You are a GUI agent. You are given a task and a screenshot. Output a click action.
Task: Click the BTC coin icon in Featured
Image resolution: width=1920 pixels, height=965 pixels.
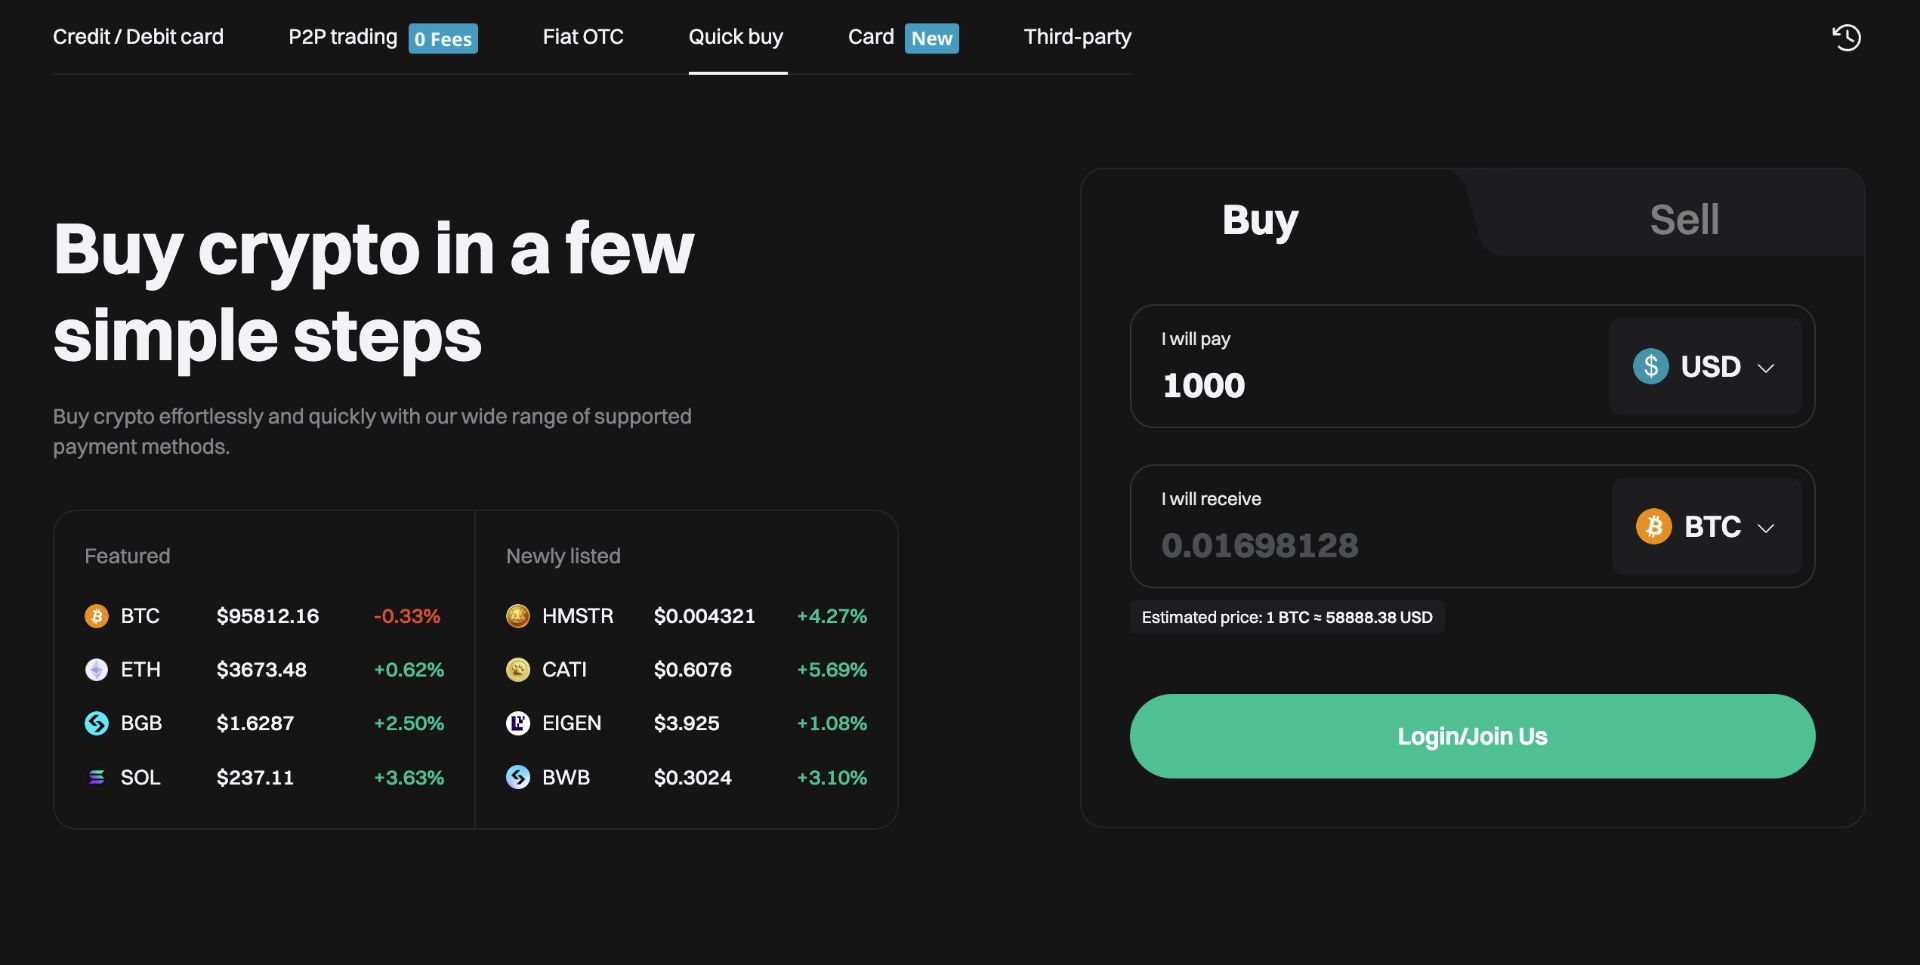96,616
